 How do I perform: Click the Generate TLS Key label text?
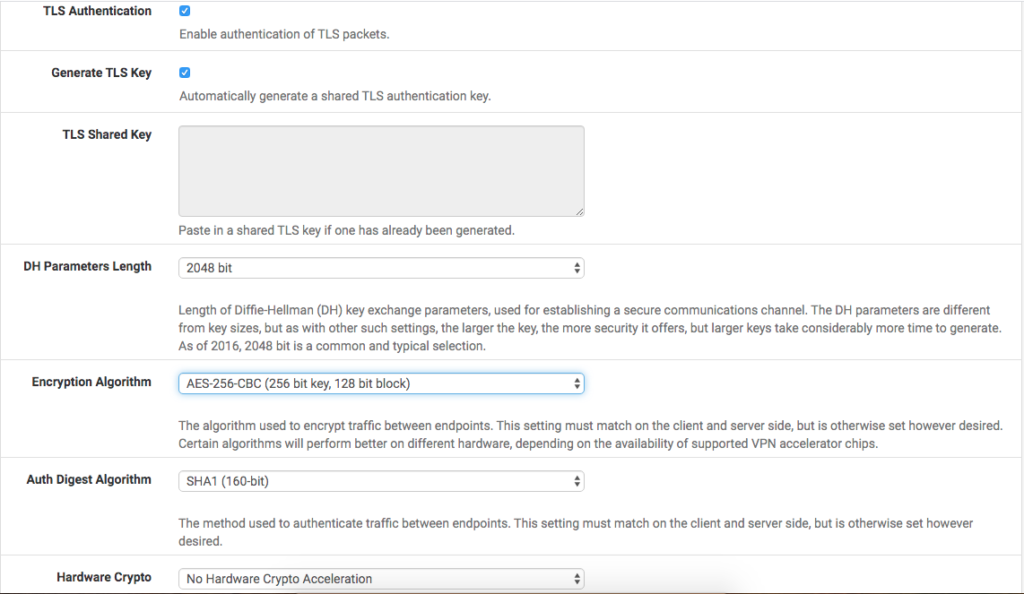tap(101, 72)
